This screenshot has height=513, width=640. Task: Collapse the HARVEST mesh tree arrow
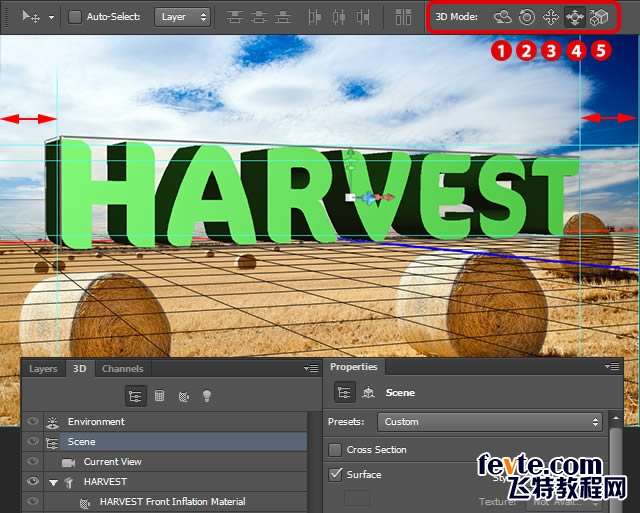pos(53,483)
